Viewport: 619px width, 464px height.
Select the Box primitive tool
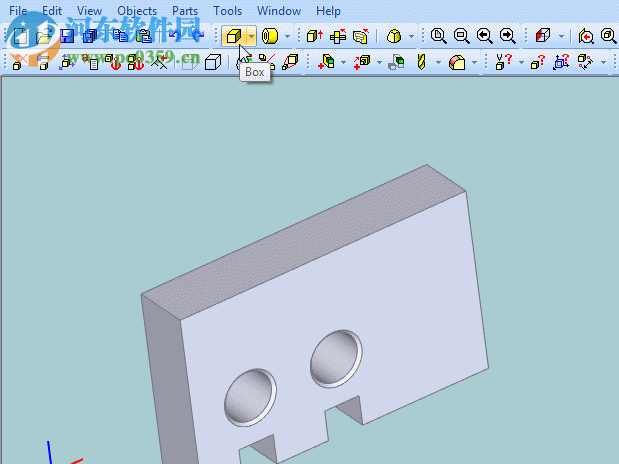pyautogui.click(x=232, y=36)
